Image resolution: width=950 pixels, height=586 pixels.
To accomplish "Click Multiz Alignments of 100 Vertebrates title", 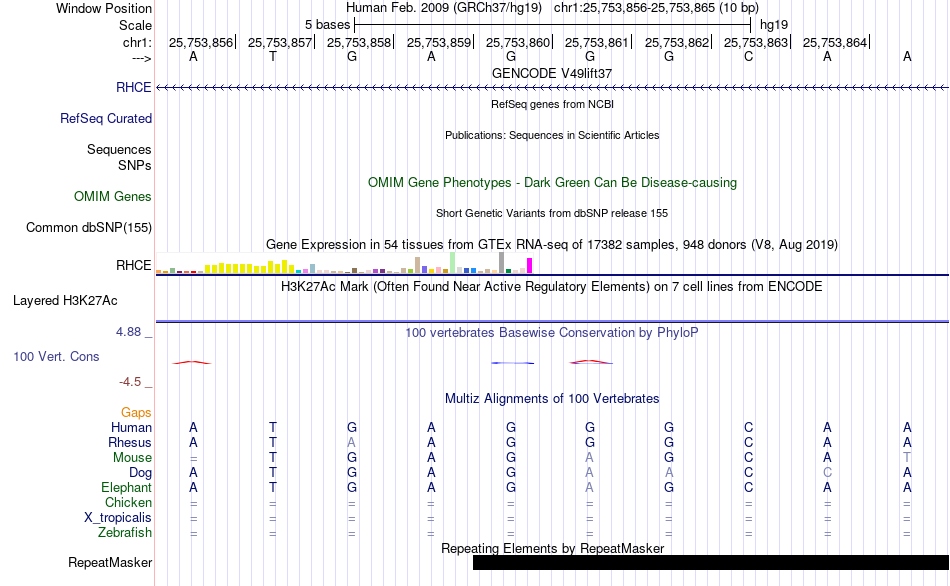I will point(552,399).
